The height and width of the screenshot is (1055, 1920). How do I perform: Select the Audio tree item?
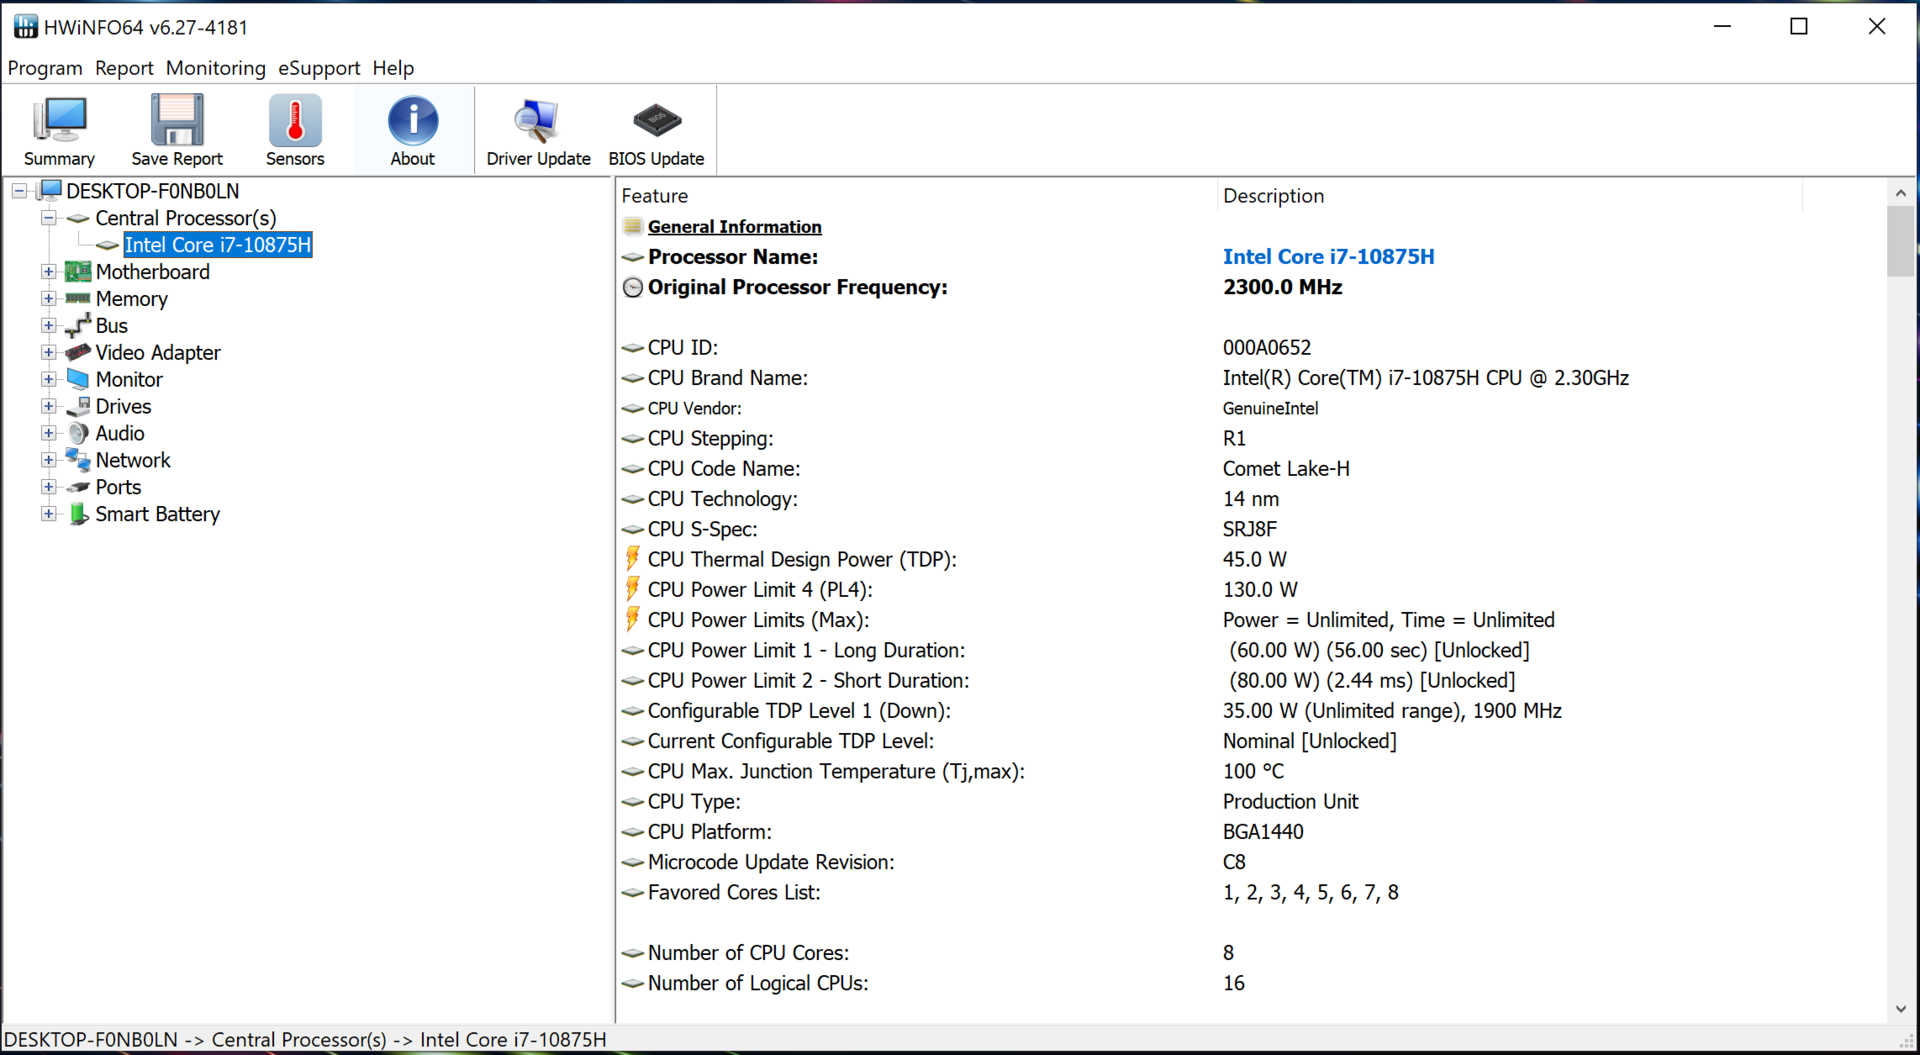tap(120, 434)
